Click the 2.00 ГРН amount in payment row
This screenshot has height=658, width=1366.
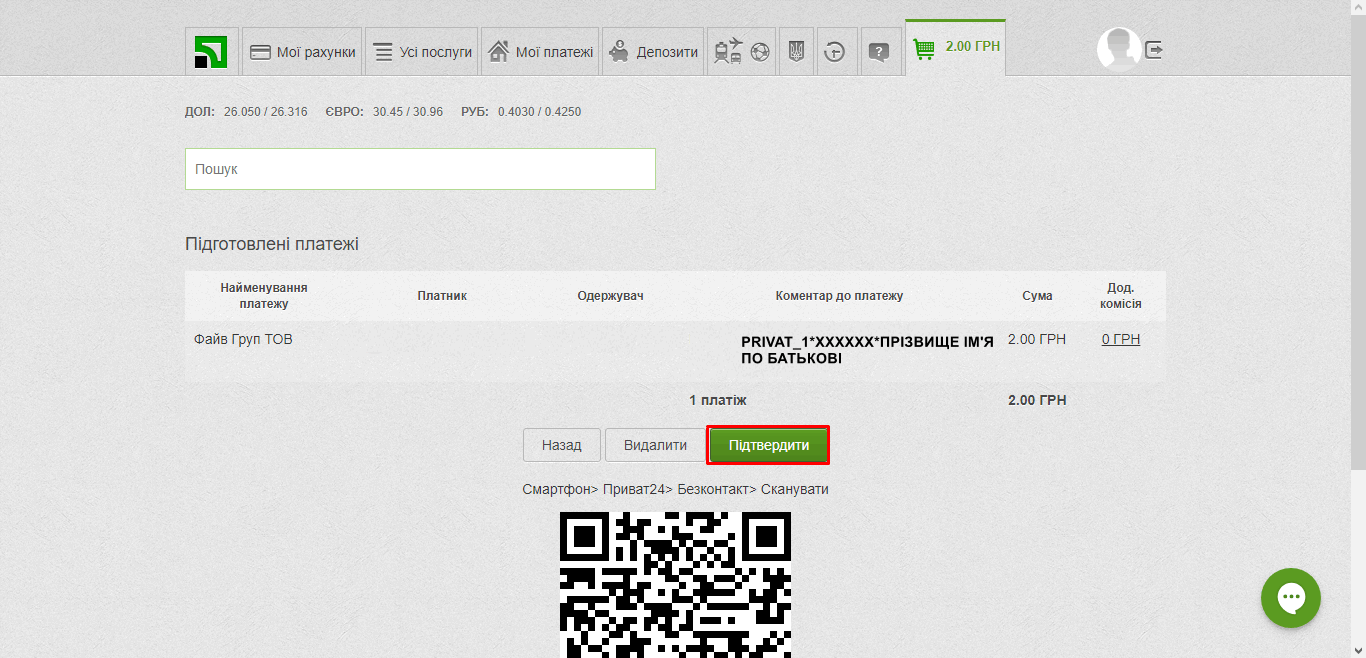coord(1037,340)
